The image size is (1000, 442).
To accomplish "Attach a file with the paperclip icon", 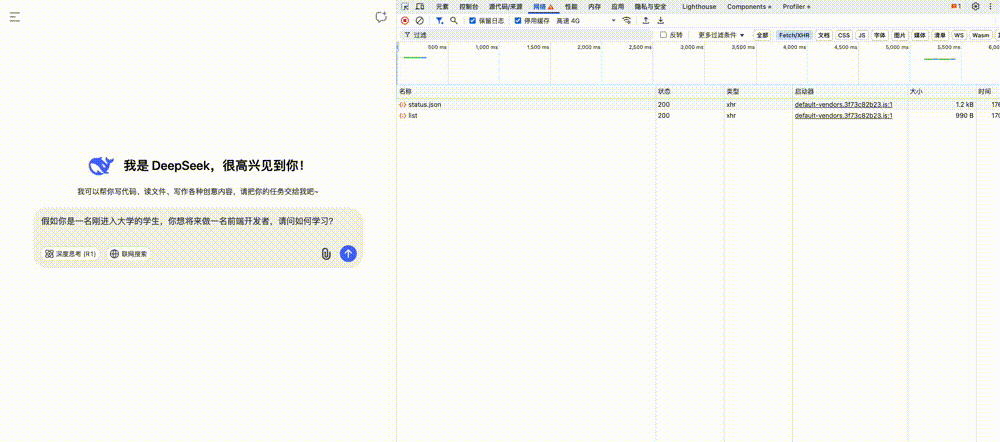I will tap(326, 254).
